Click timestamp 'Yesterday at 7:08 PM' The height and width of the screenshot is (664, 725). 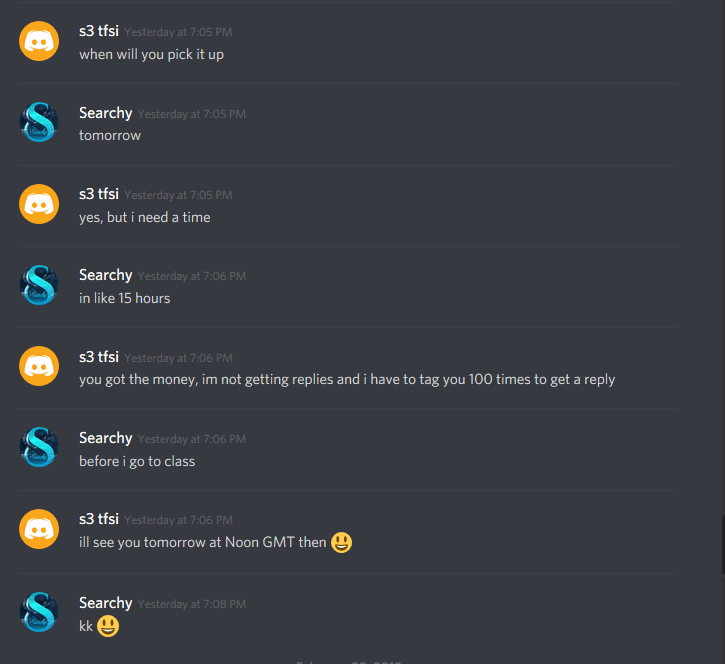point(192,604)
